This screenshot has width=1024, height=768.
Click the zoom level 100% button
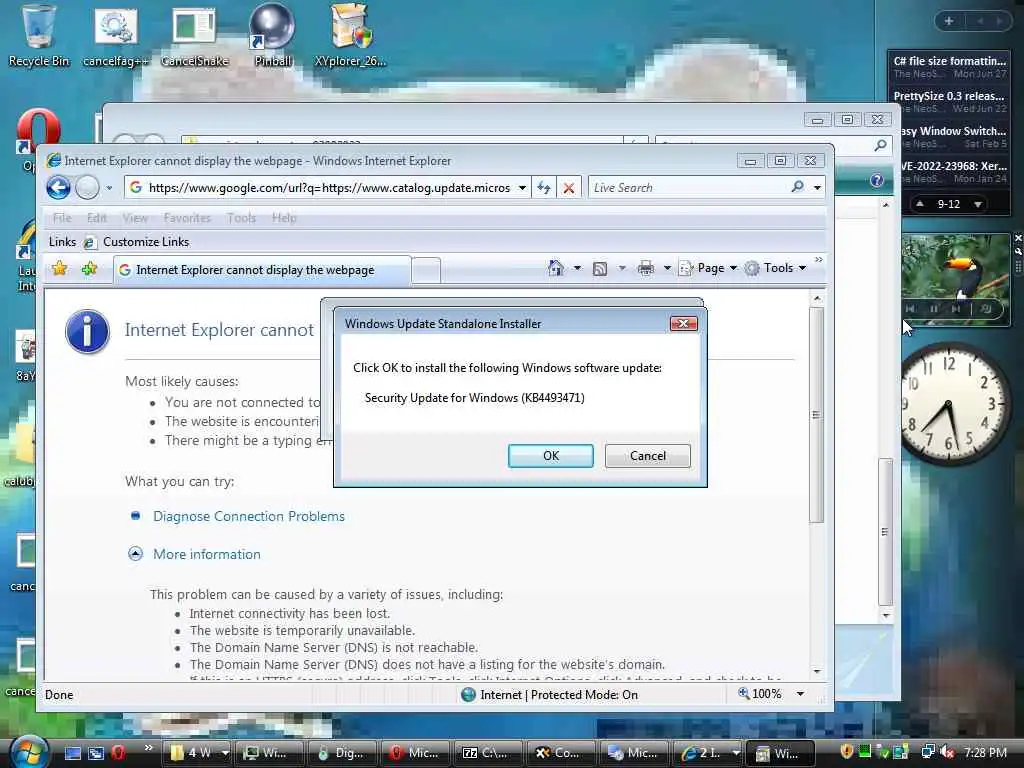coord(760,694)
